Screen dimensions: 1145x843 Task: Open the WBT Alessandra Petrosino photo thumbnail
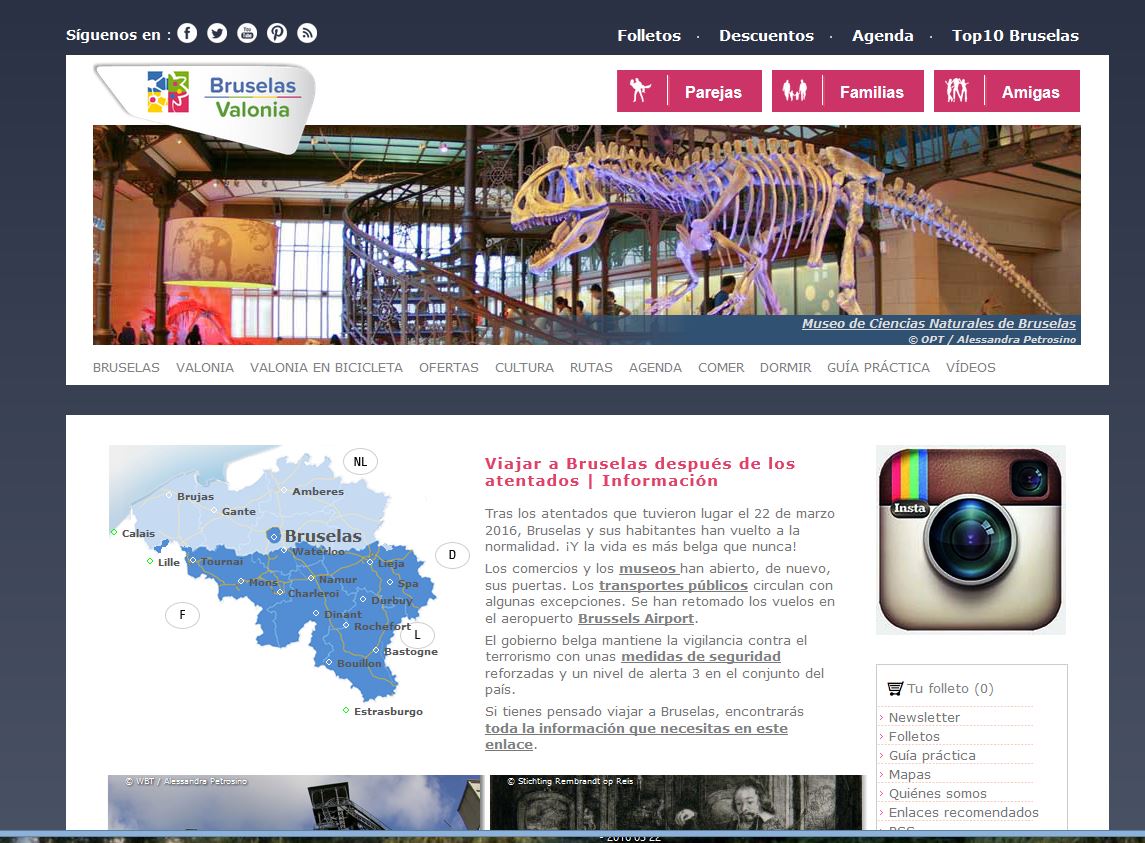point(295,802)
